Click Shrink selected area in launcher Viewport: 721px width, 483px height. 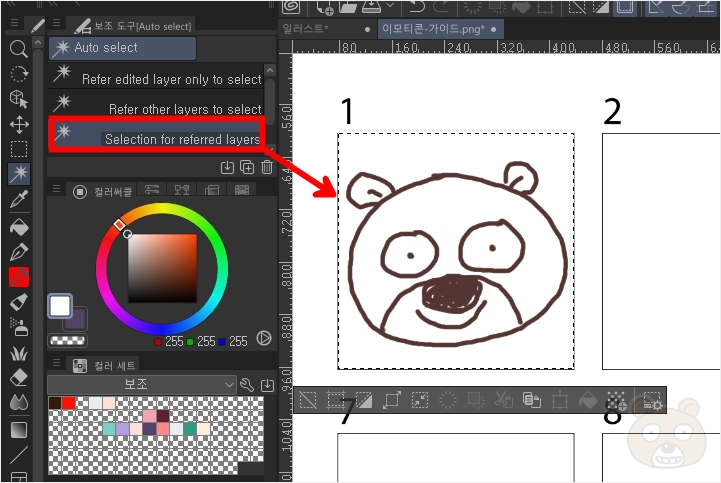[420, 400]
